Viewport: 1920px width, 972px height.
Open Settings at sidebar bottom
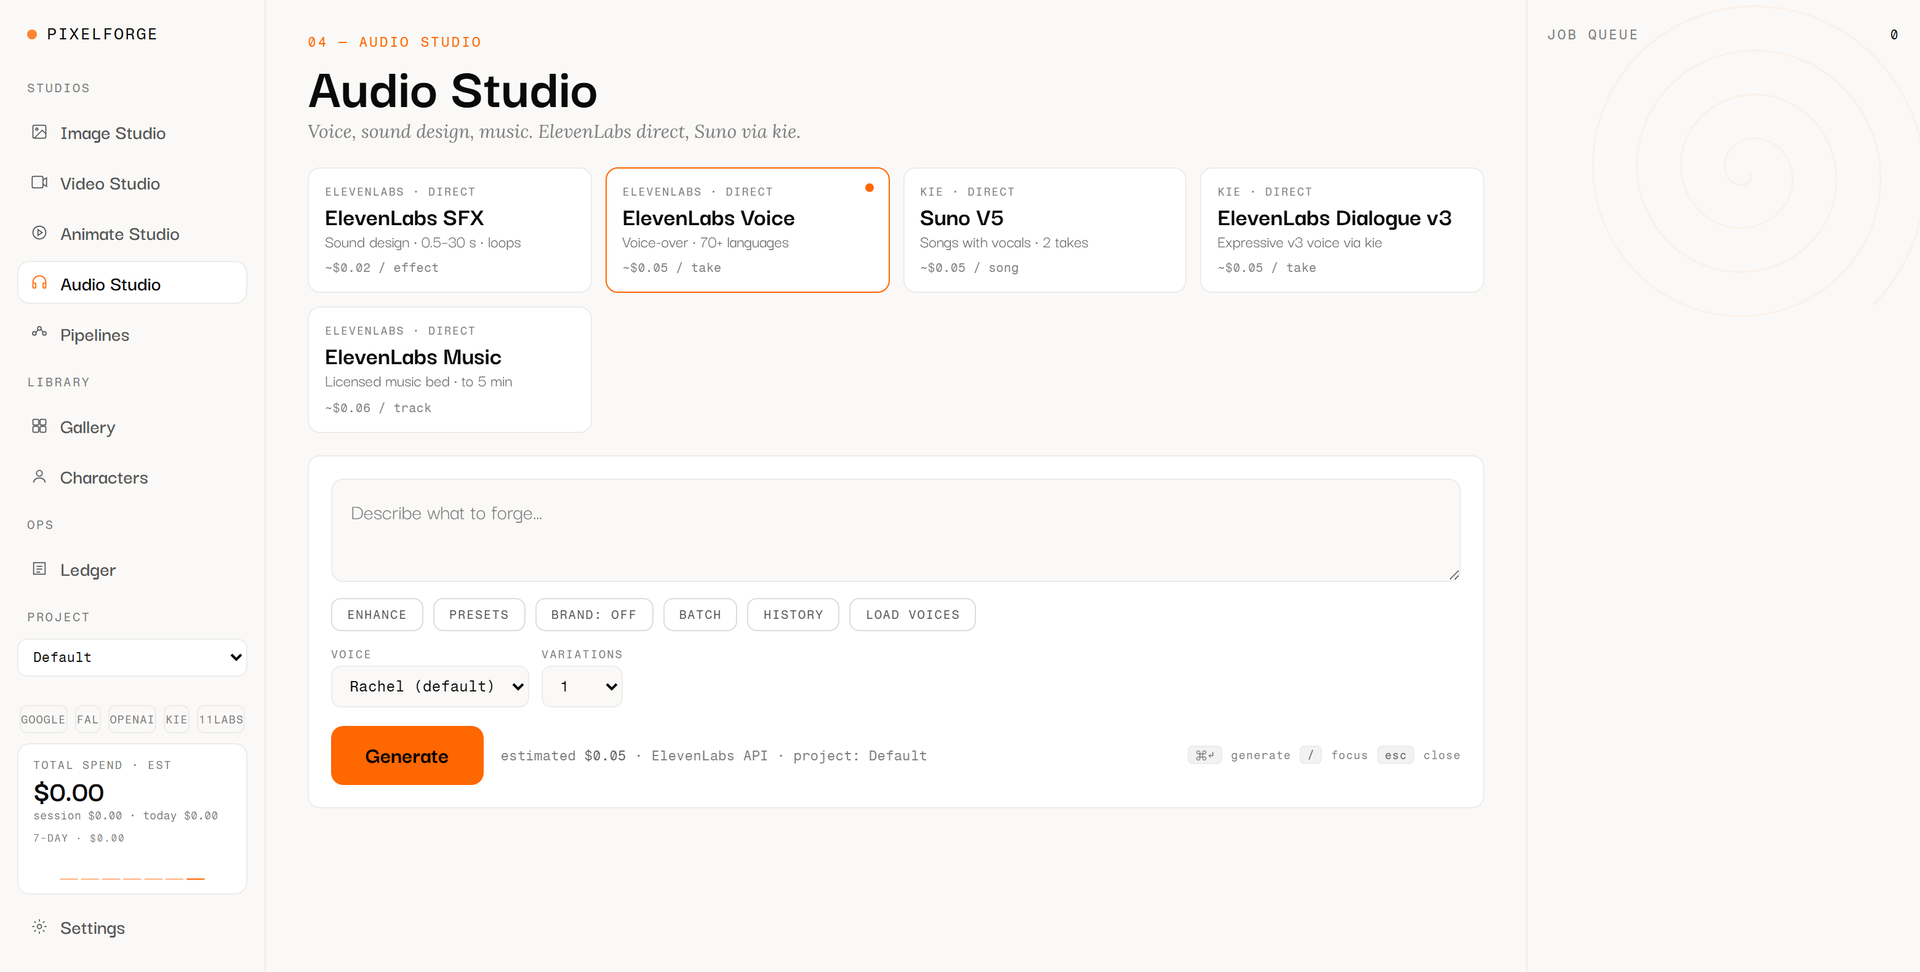pos(132,928)
